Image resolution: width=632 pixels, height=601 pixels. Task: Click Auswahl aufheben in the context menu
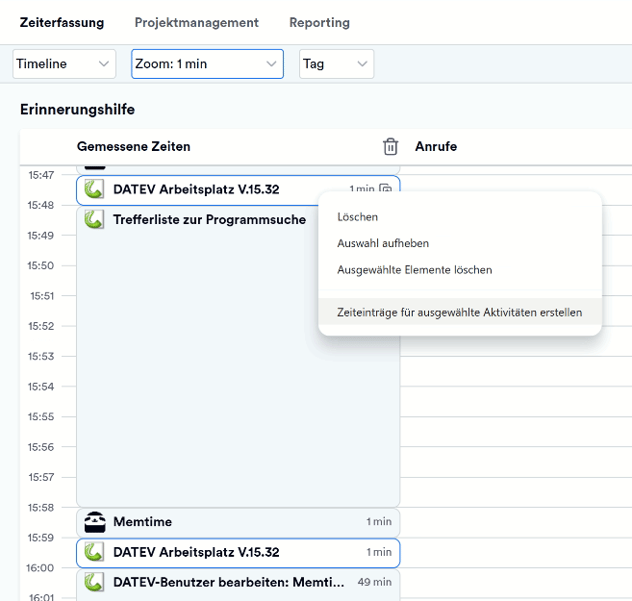pyautogui.click(x=383, y=243)
